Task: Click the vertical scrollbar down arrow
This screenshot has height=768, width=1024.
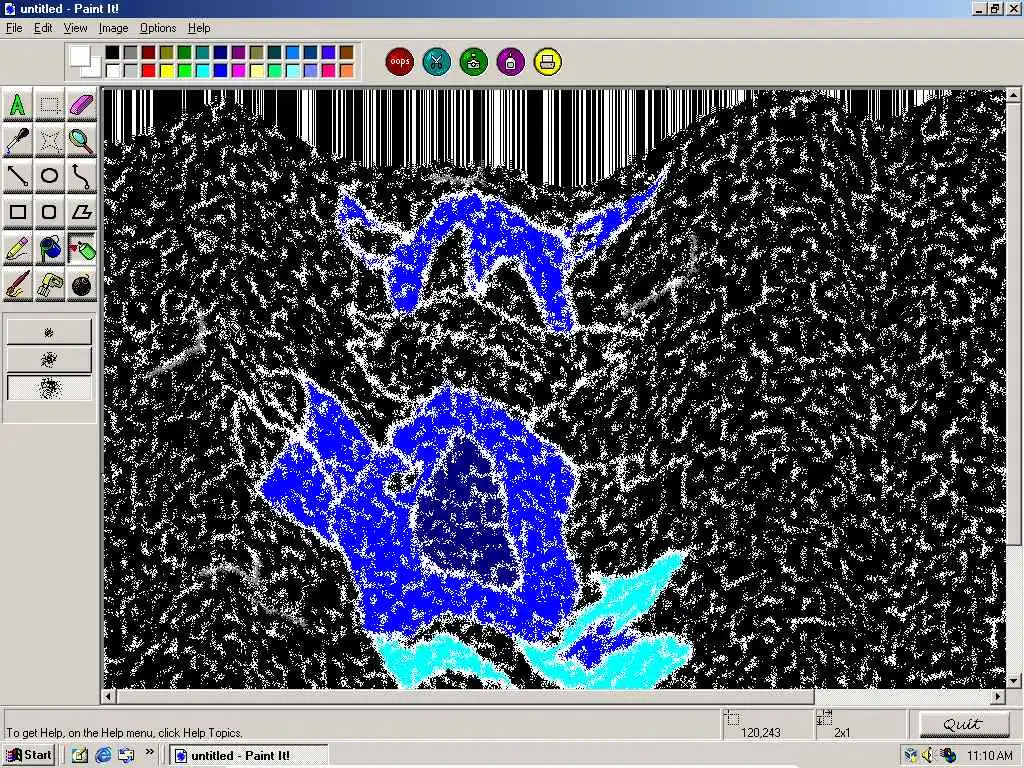Action: pos(1013,681)
